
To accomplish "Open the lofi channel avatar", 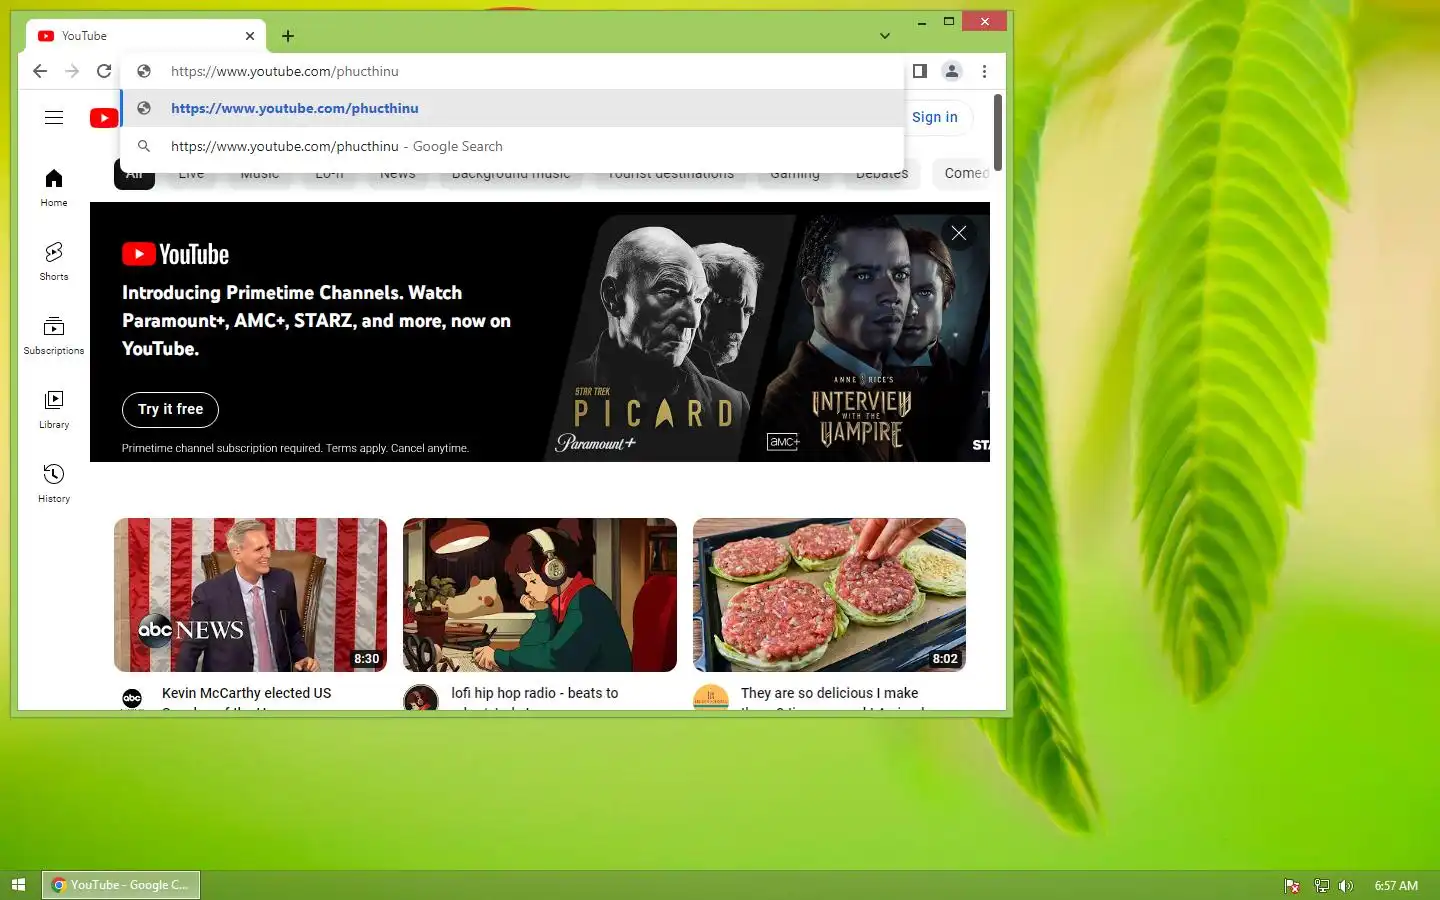I will [421, 698].
